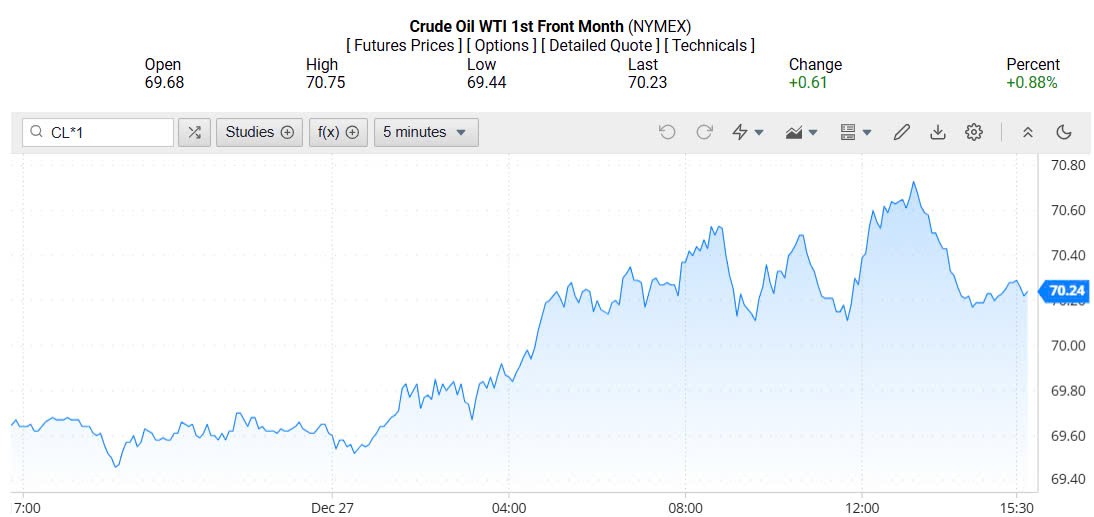Open the Detailed Quote link
This screenshot has height=517, width=1094.
(599, 45)
